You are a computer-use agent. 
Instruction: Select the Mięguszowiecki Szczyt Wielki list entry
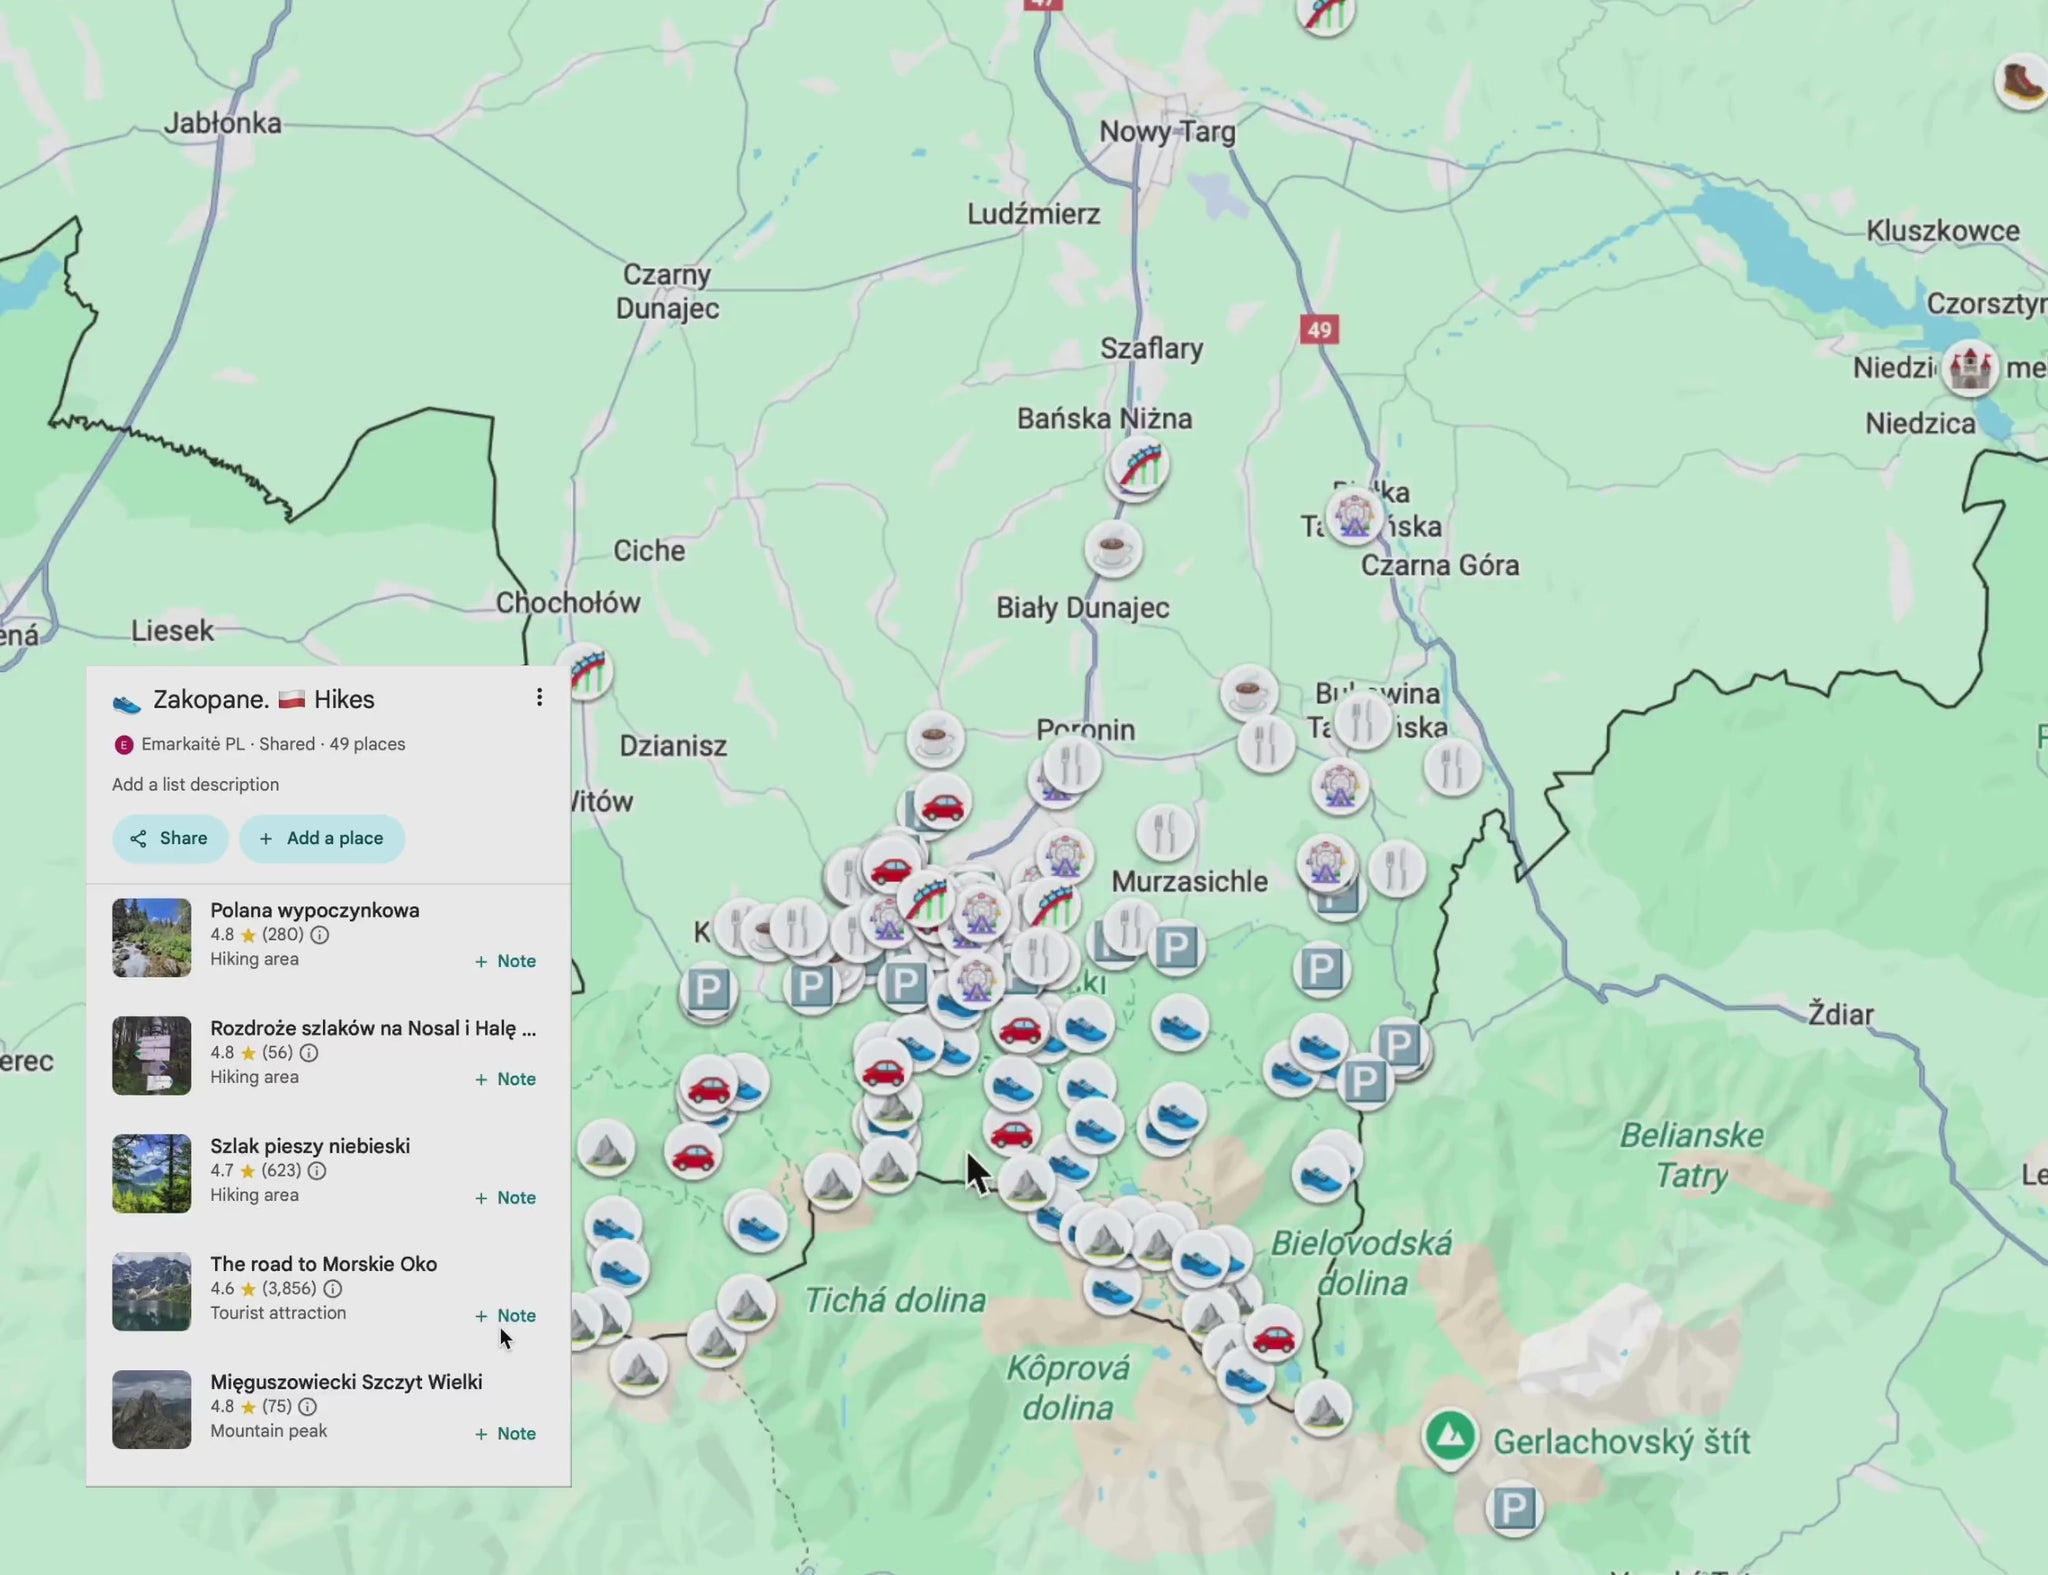pos(346,1382)
